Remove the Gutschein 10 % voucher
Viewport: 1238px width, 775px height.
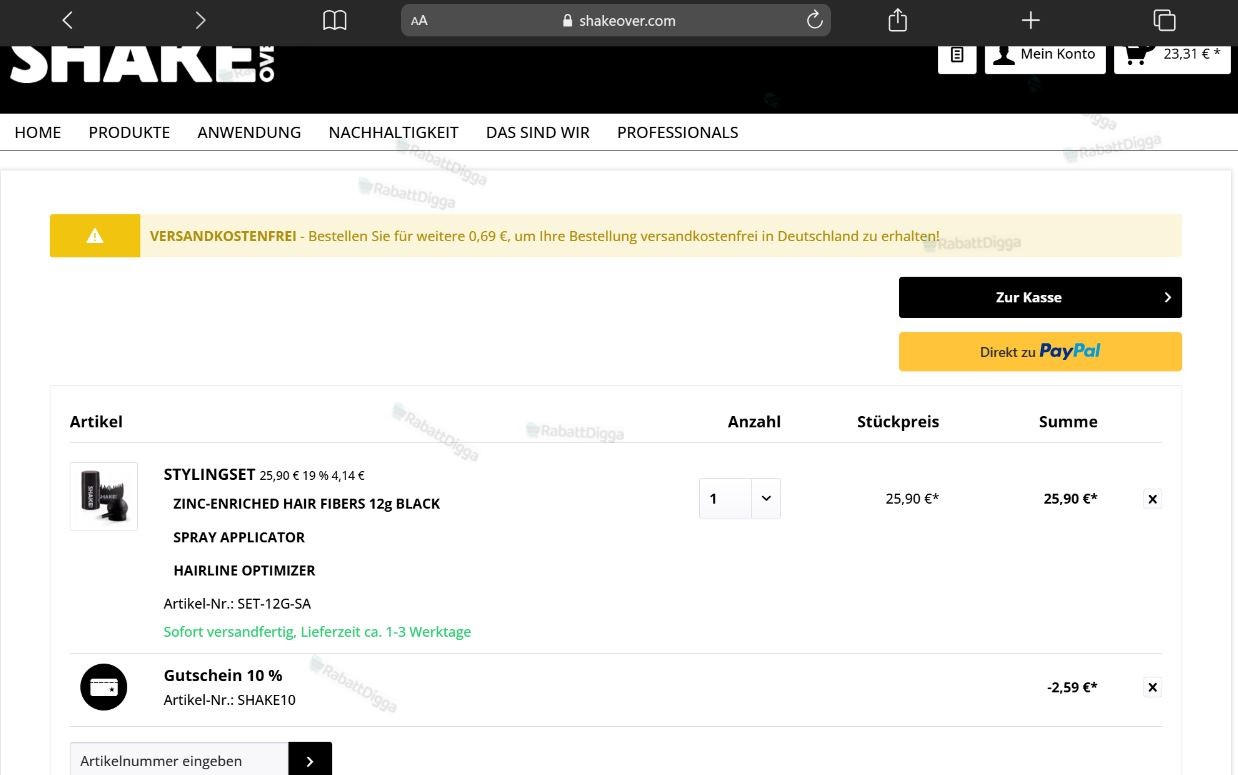pyautogui.click(x=1152, y=687)
